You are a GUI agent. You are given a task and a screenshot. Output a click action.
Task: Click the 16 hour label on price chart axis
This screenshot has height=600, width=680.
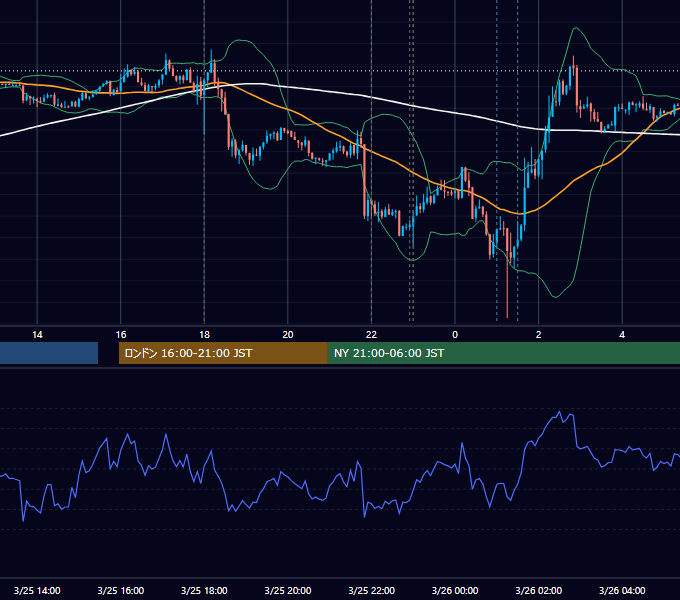121,335
